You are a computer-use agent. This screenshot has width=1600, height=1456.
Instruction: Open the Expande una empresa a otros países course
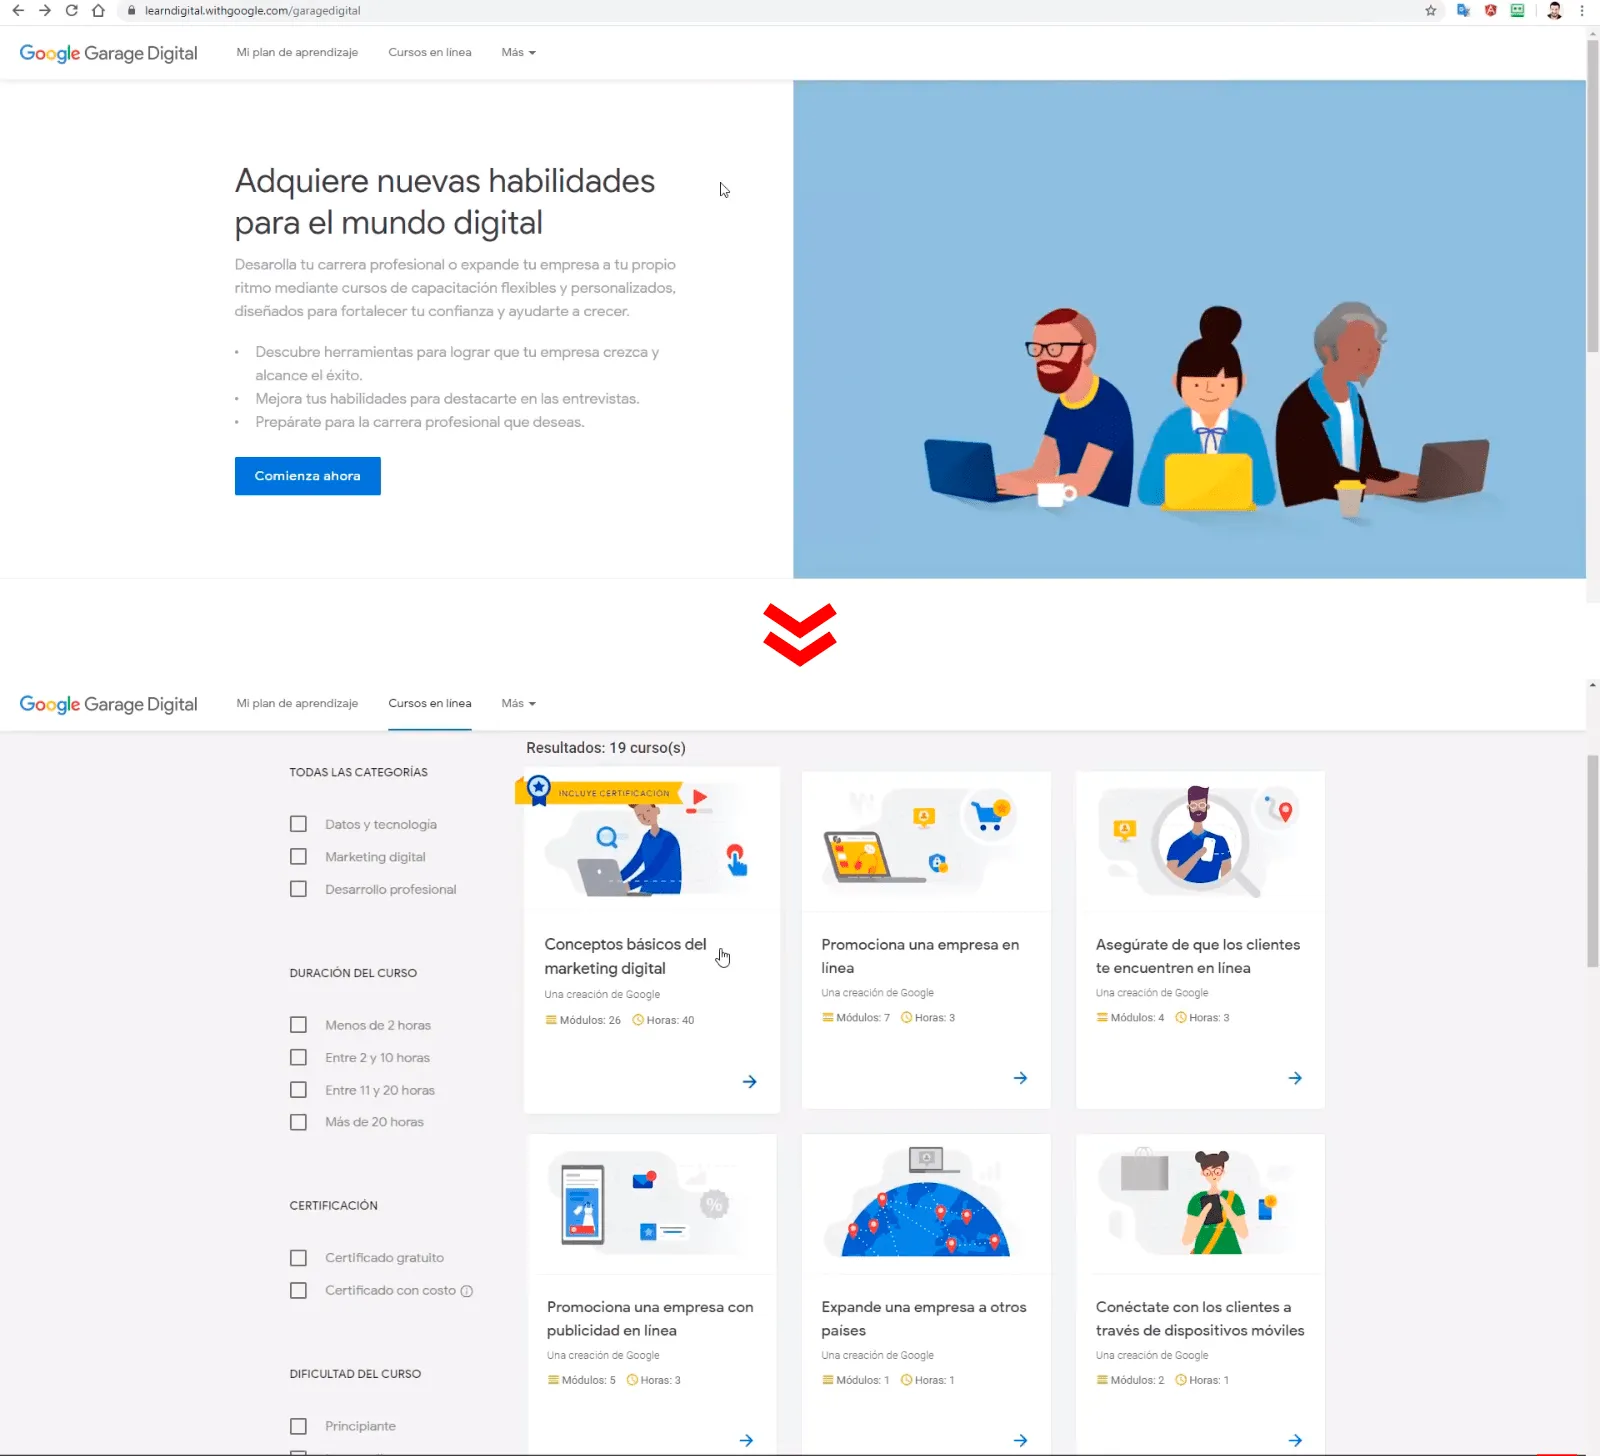coord(924,1318)
